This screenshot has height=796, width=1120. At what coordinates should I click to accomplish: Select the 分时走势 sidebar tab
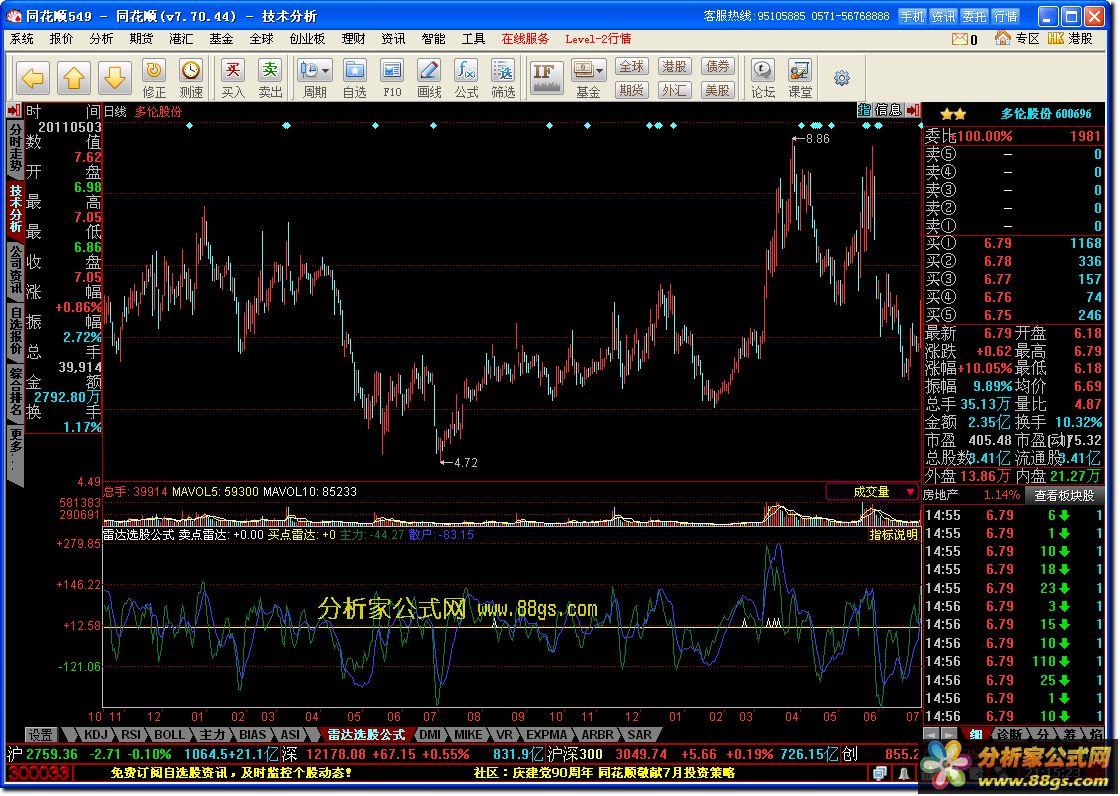tap(16, 147)
